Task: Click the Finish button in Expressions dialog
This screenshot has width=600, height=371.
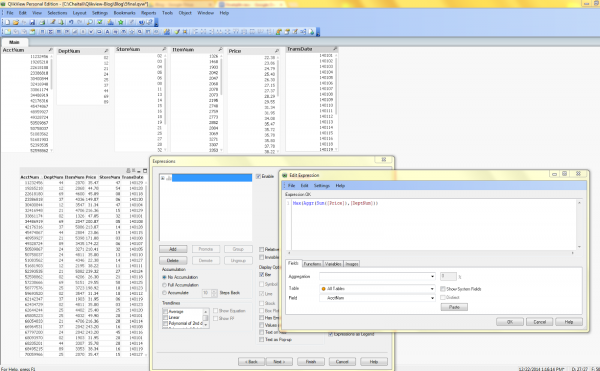Action: coord(311,361)
